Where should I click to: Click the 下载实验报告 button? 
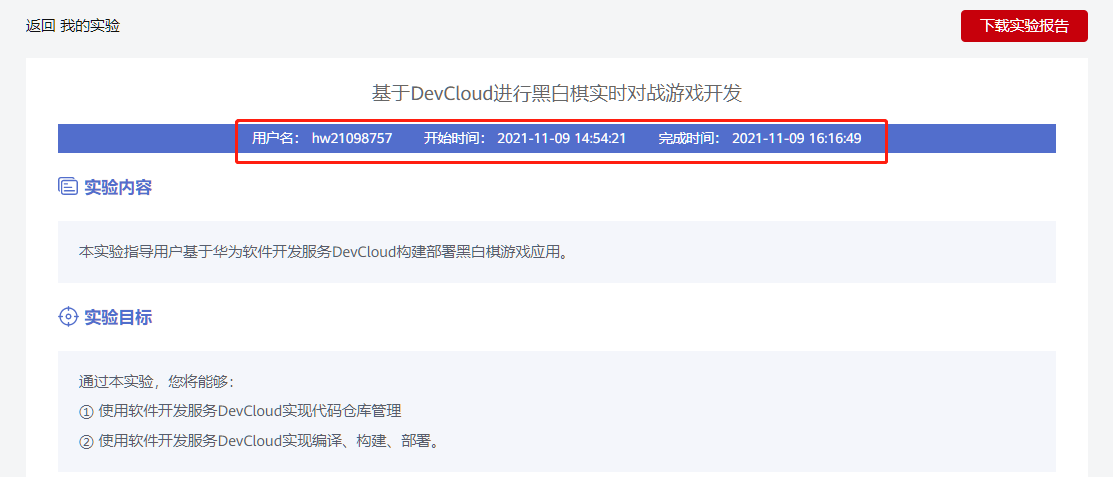(1024, 26)
